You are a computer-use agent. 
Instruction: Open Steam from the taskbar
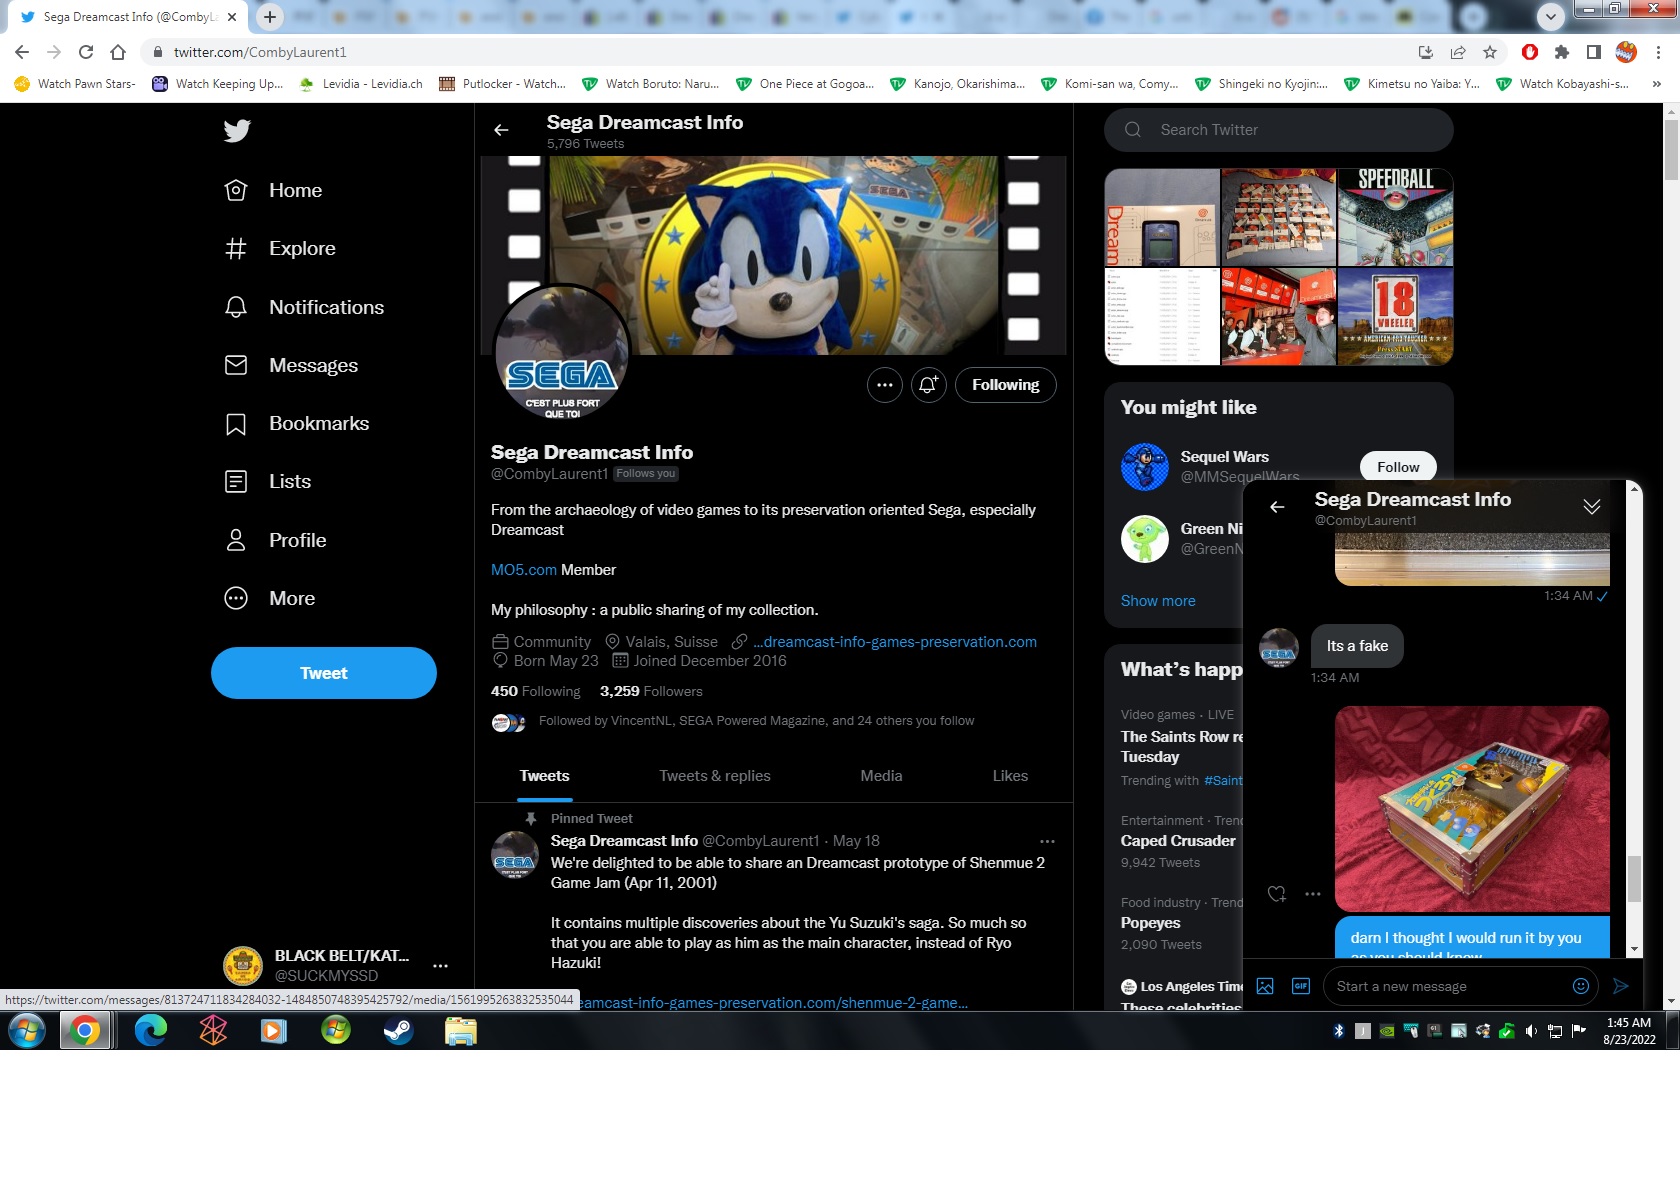[x=398, y=1031]
